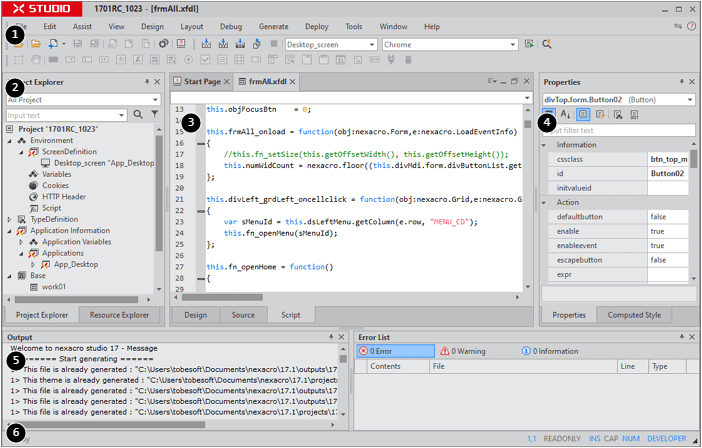Select the HTTP Header tree item
This screenshot has height=448, width=702.
(63, 196)
